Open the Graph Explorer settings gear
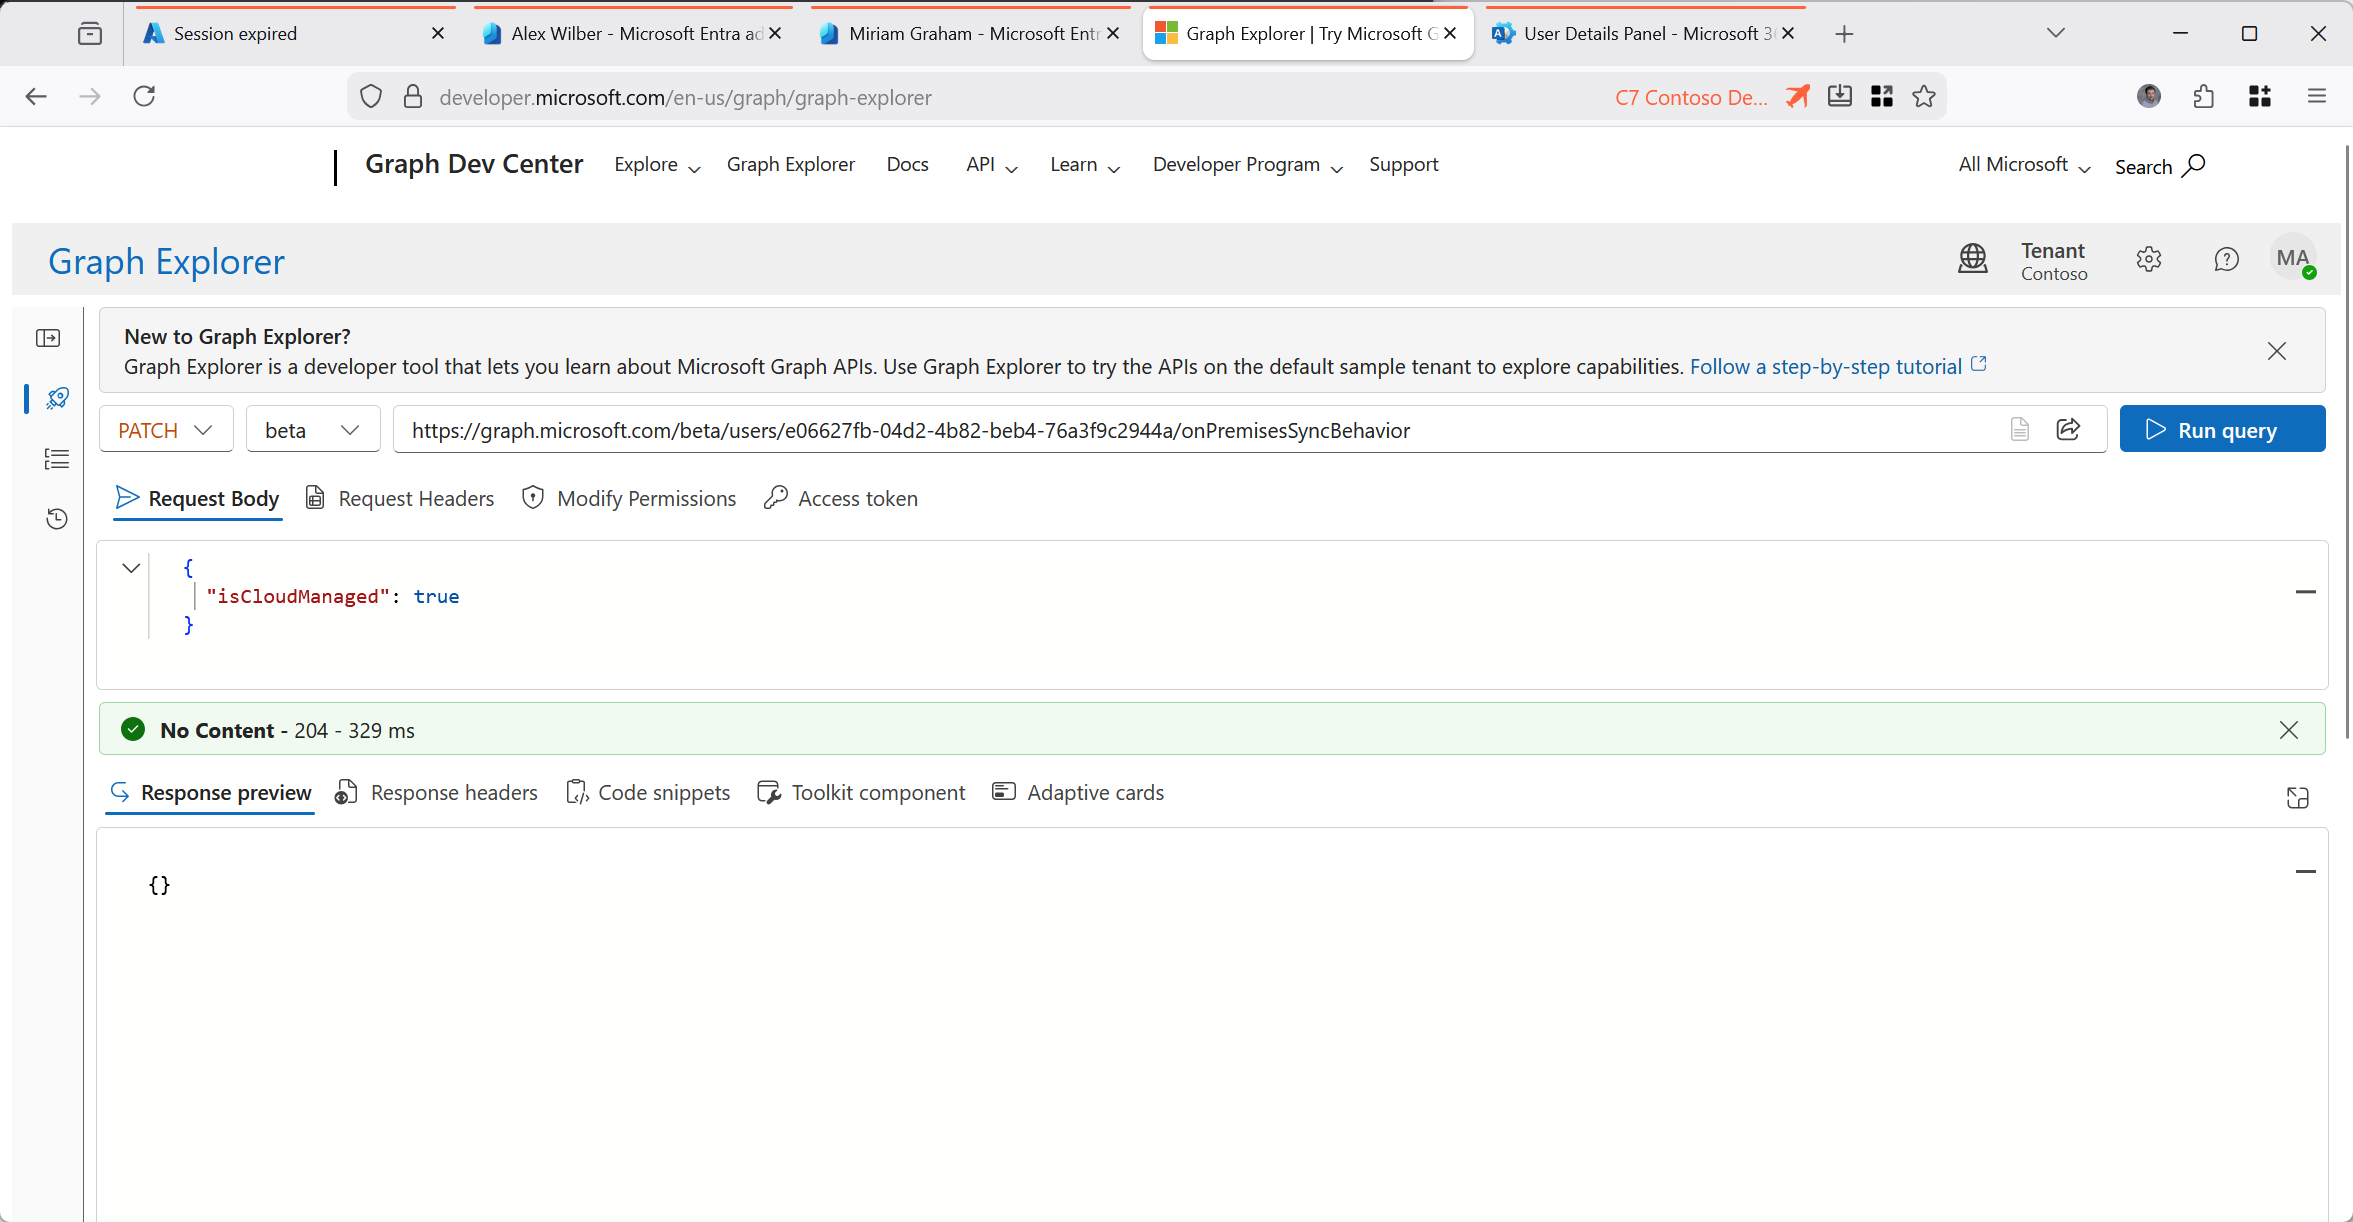 click(x=2148, y=260)
